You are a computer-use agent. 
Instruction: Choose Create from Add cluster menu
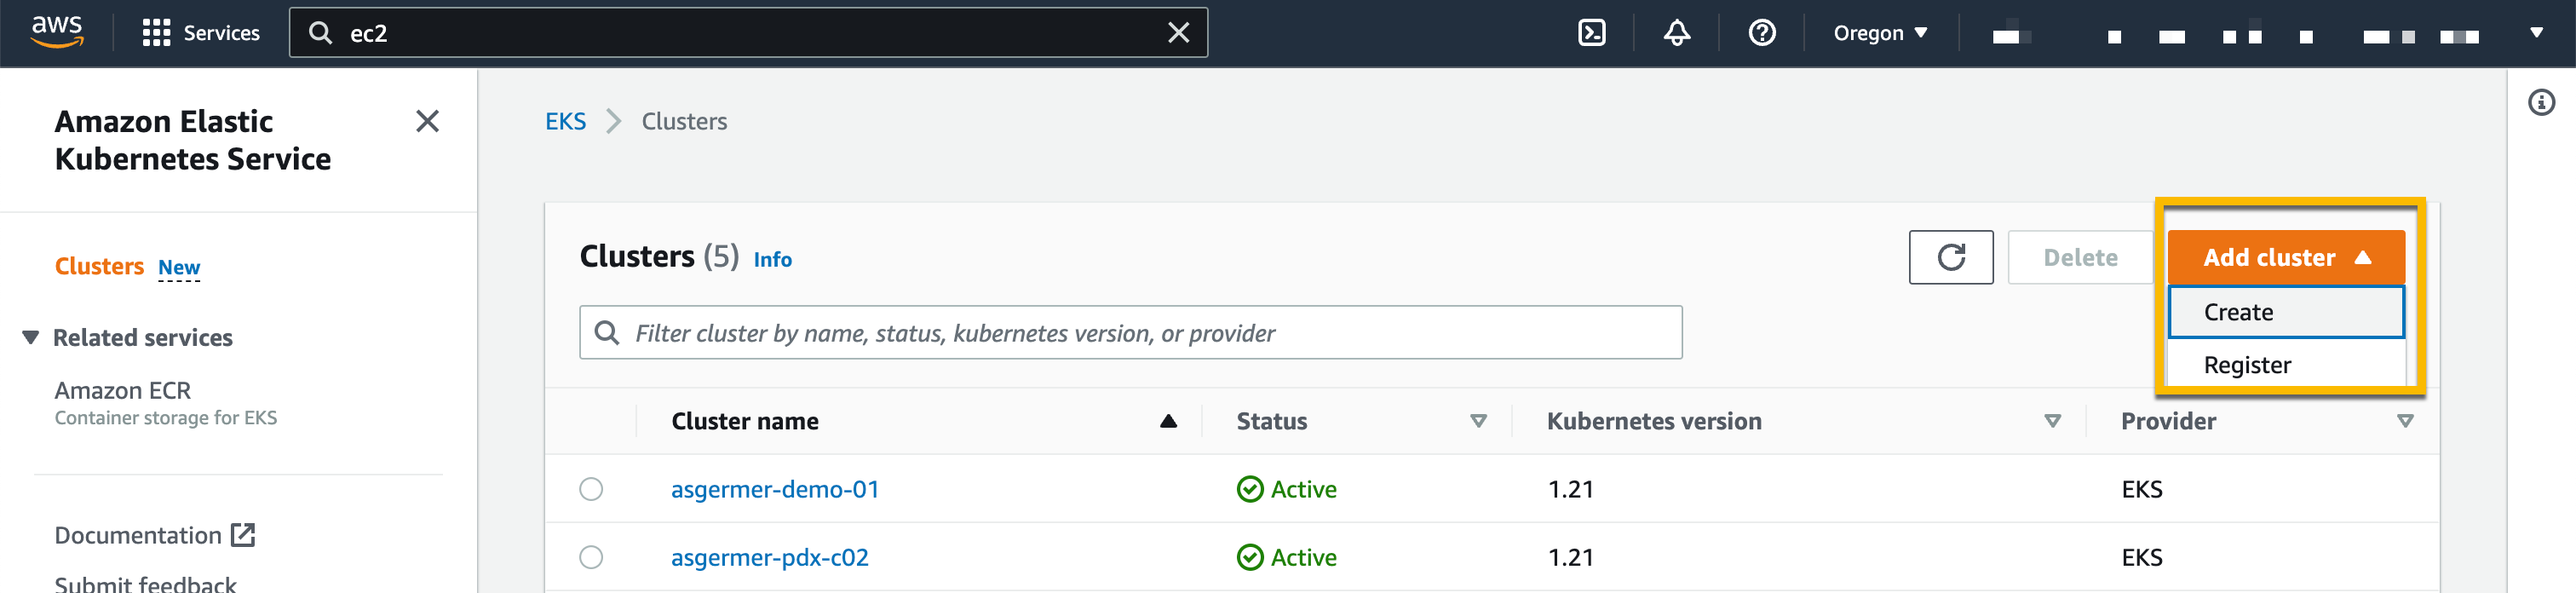2285,312
